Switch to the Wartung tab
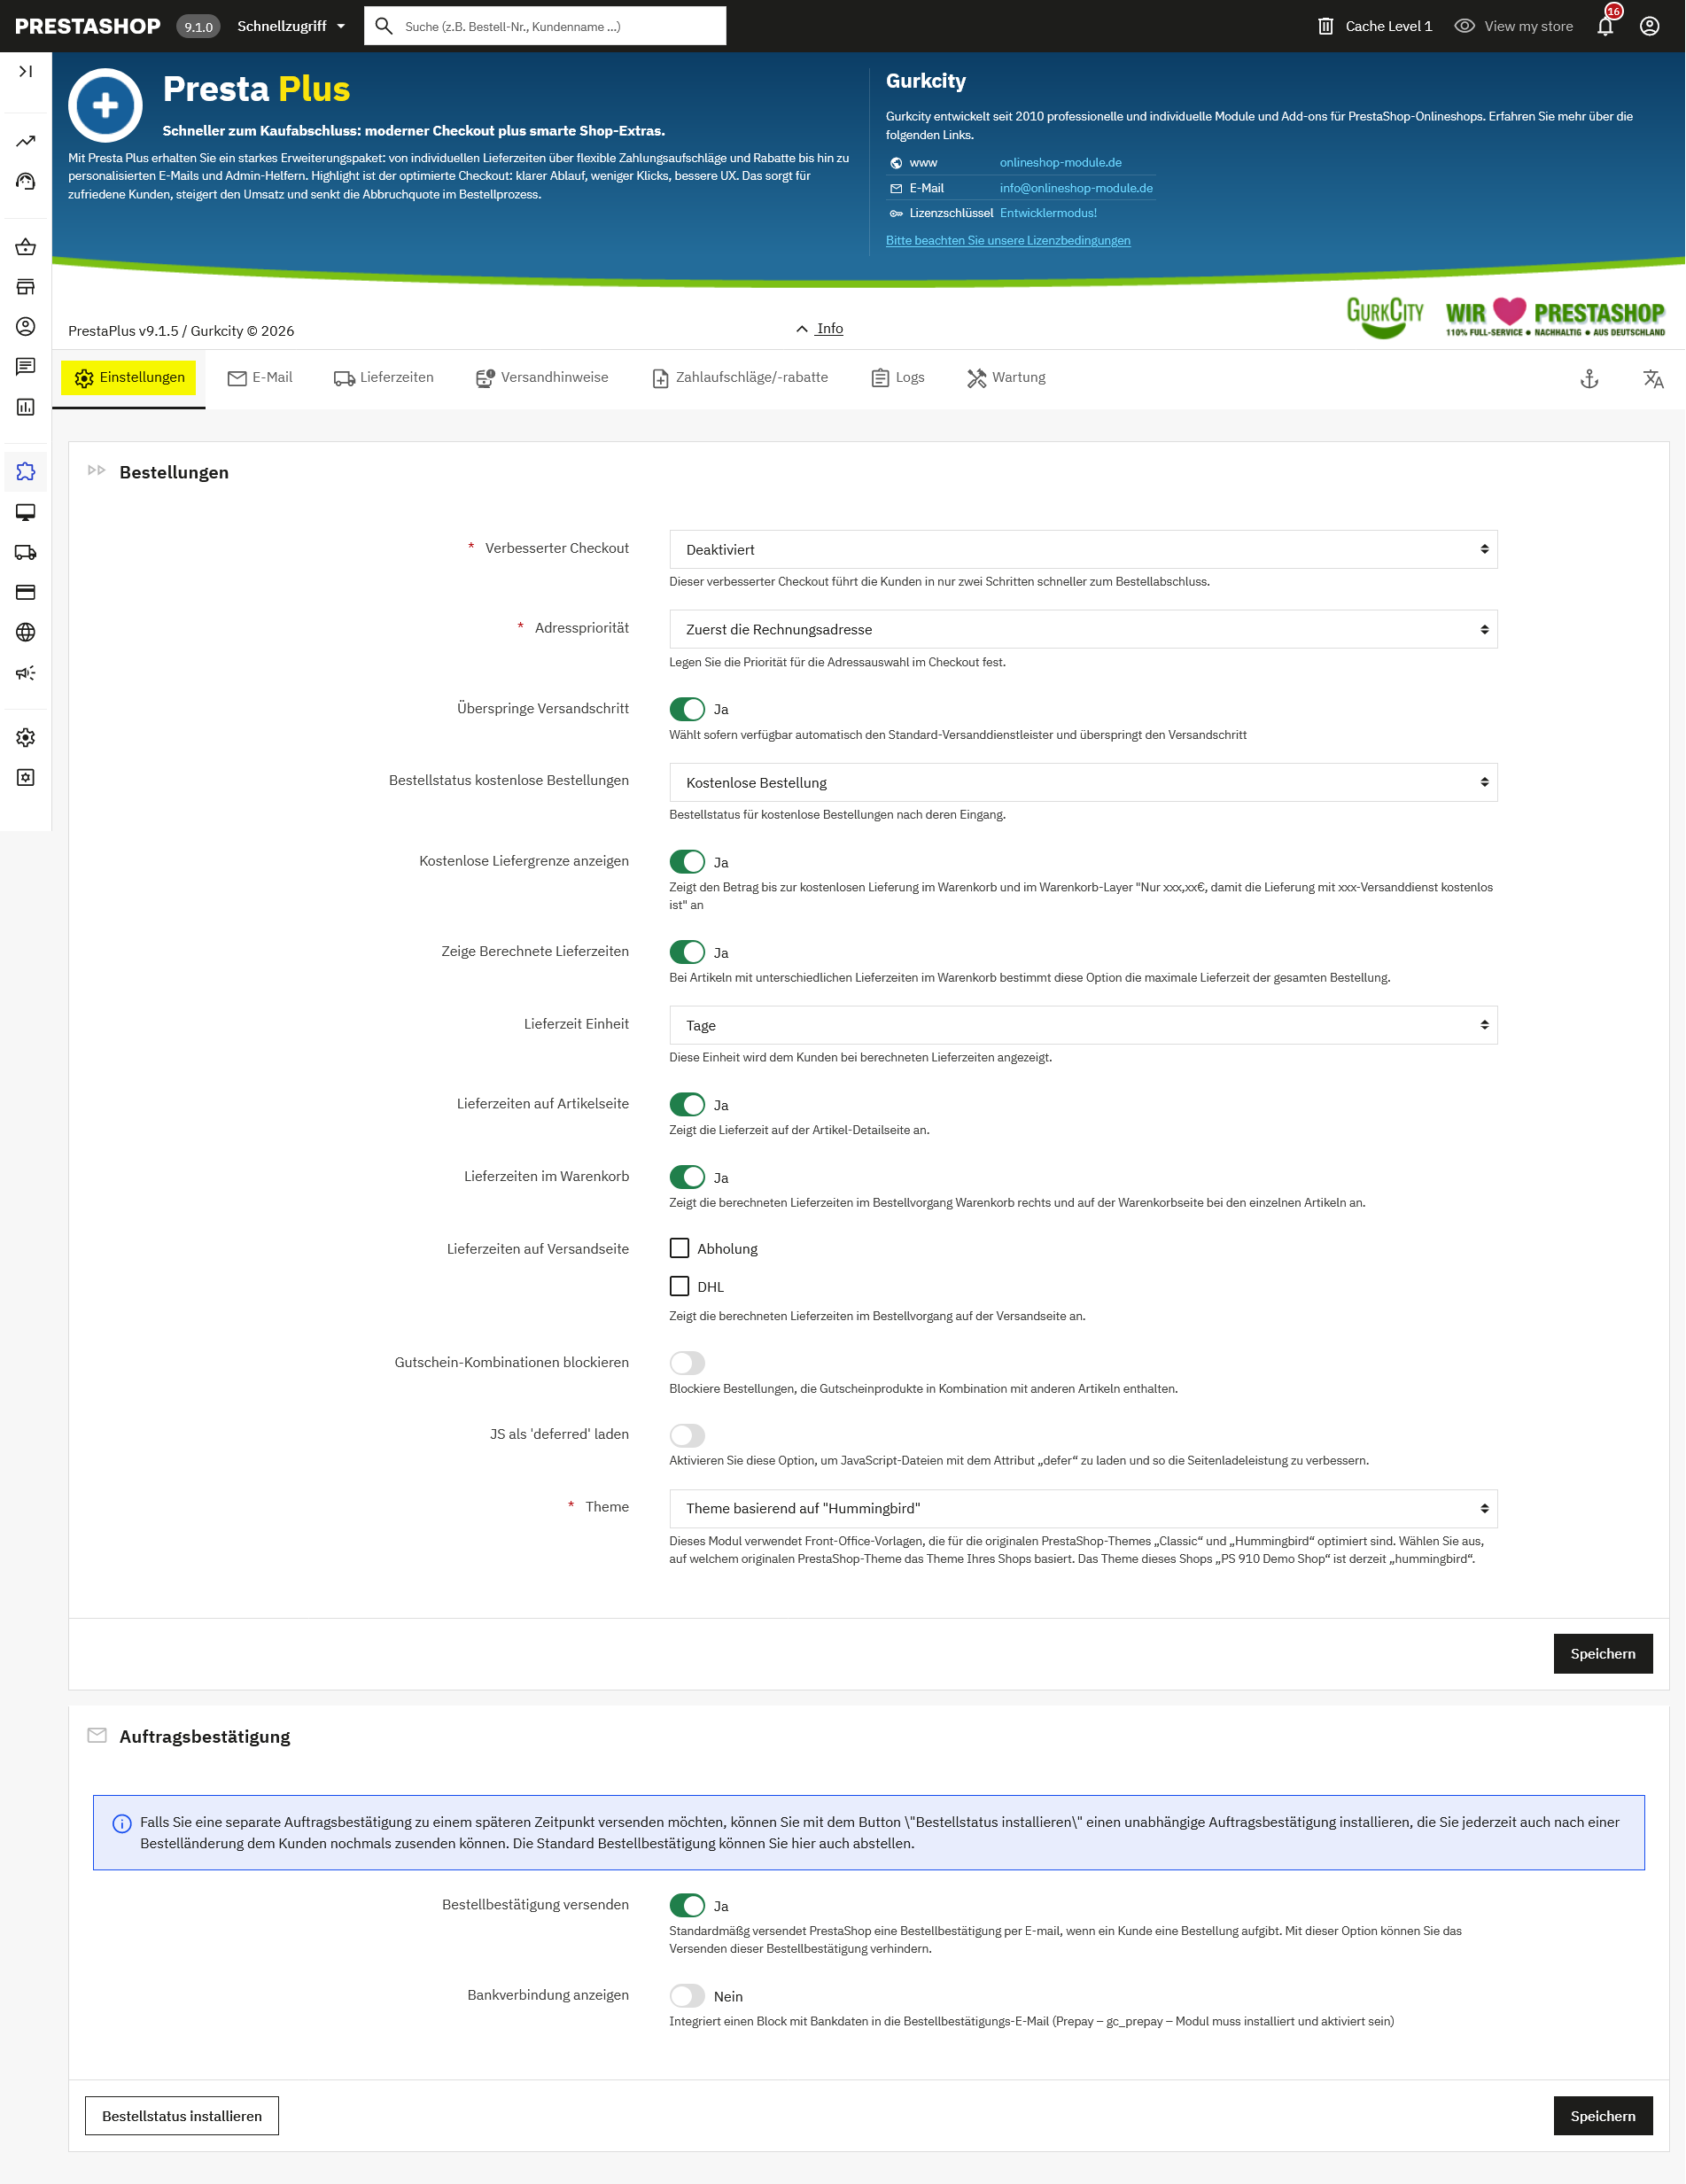 (1006, 378)
